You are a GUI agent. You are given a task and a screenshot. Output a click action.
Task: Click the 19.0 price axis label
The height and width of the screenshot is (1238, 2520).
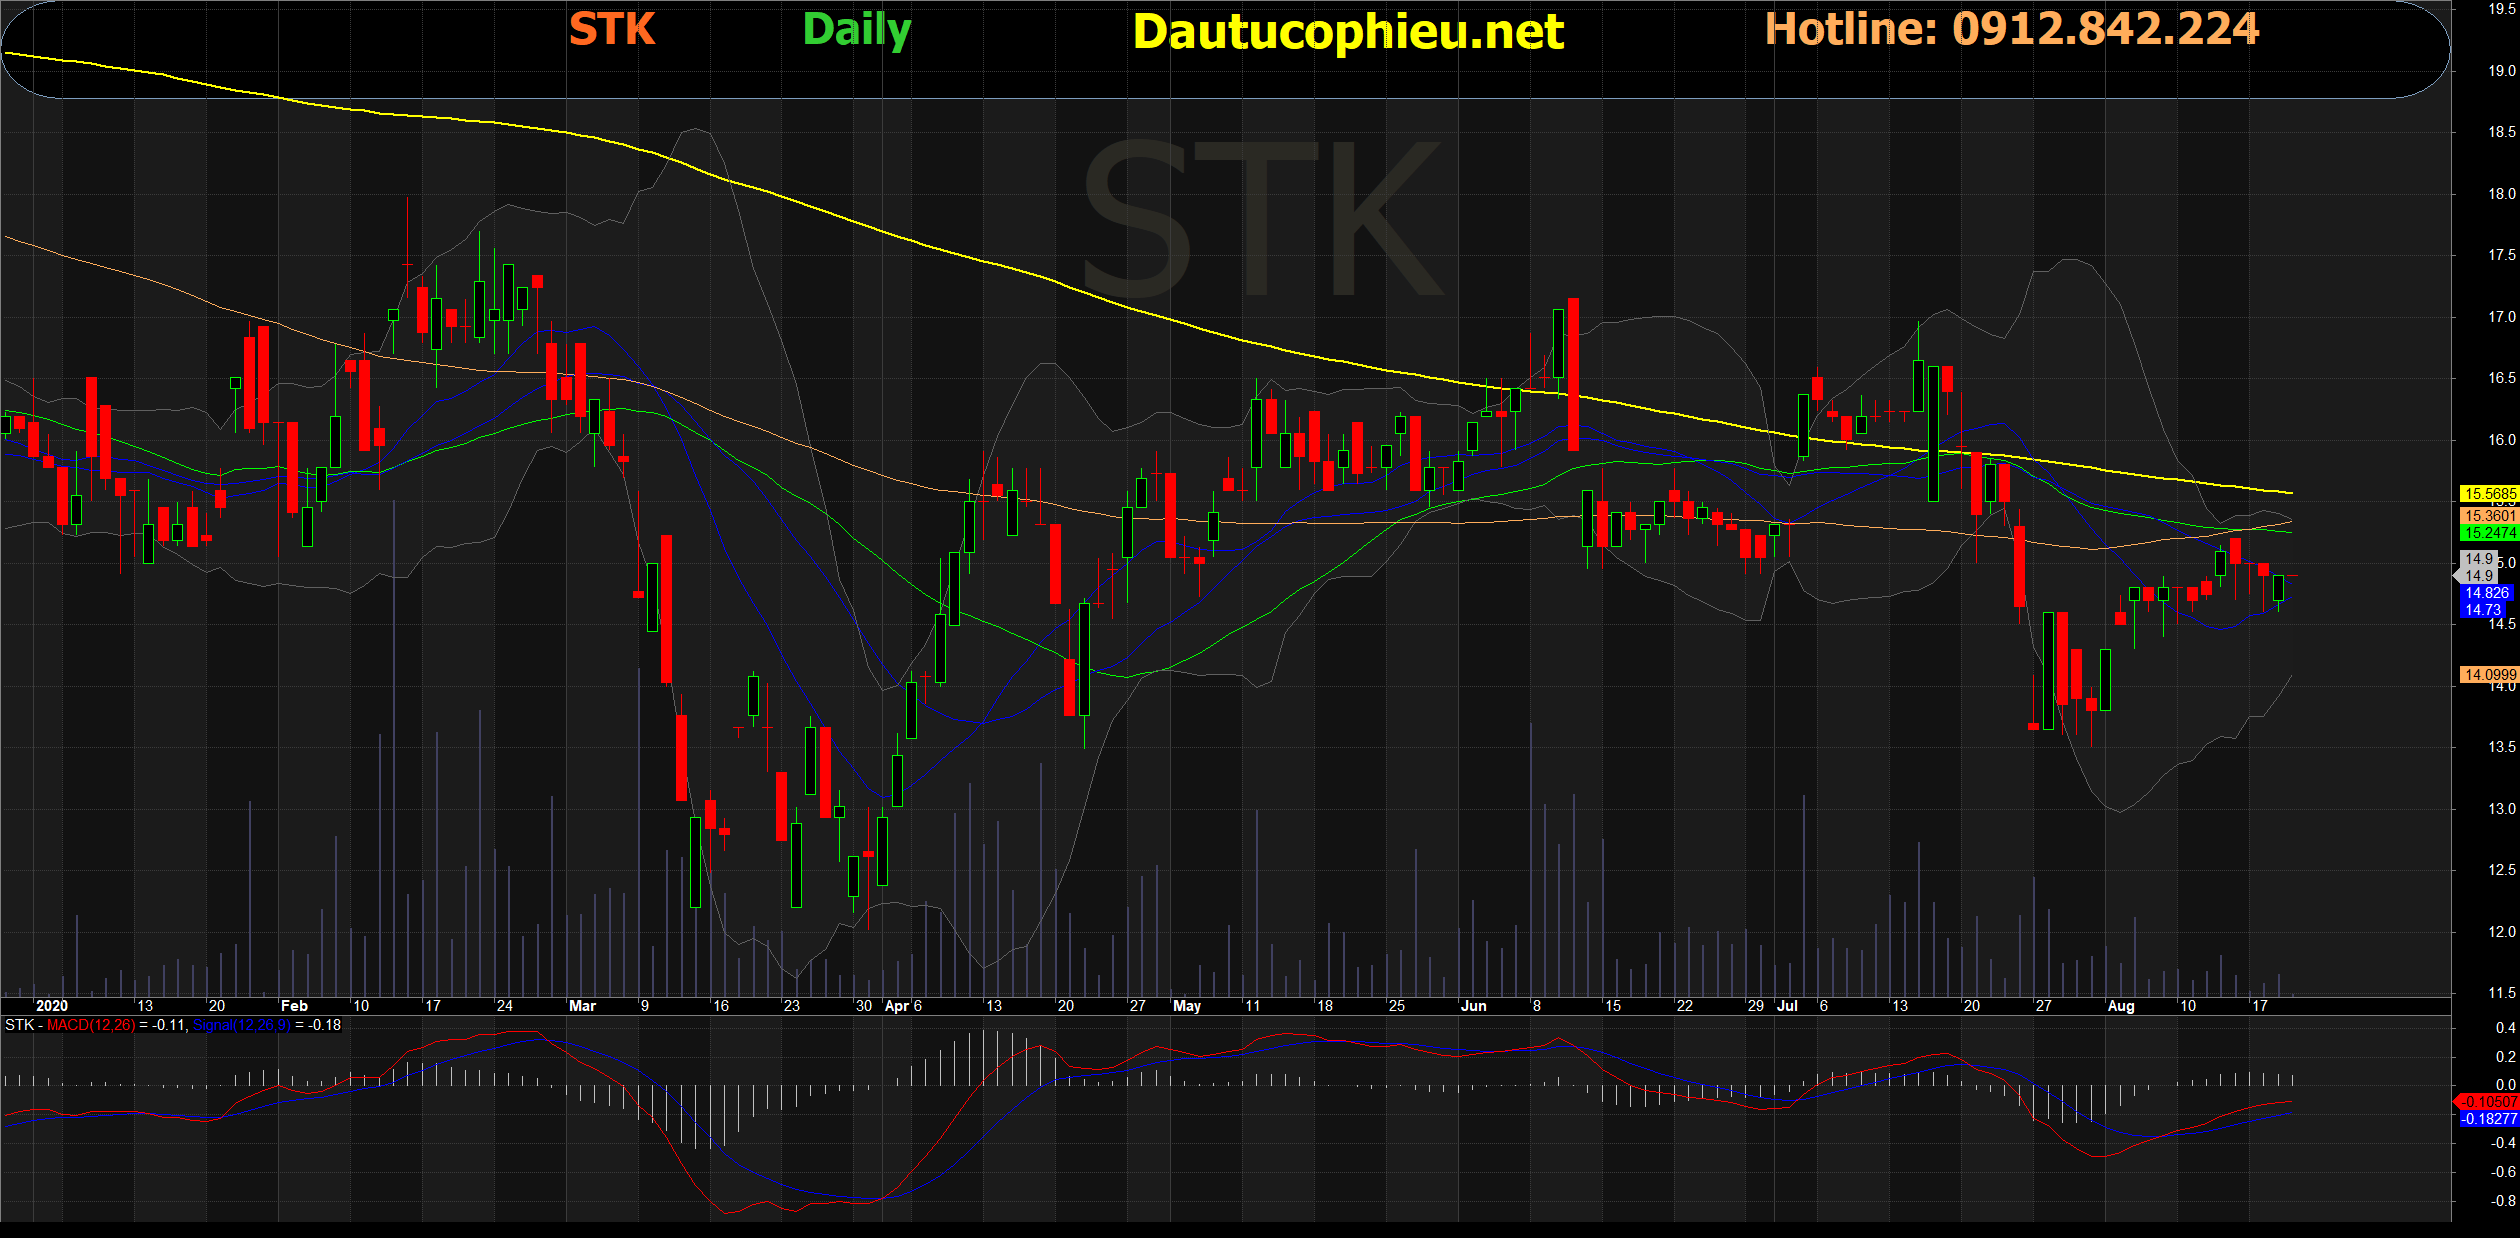[x=2501, y=71]
